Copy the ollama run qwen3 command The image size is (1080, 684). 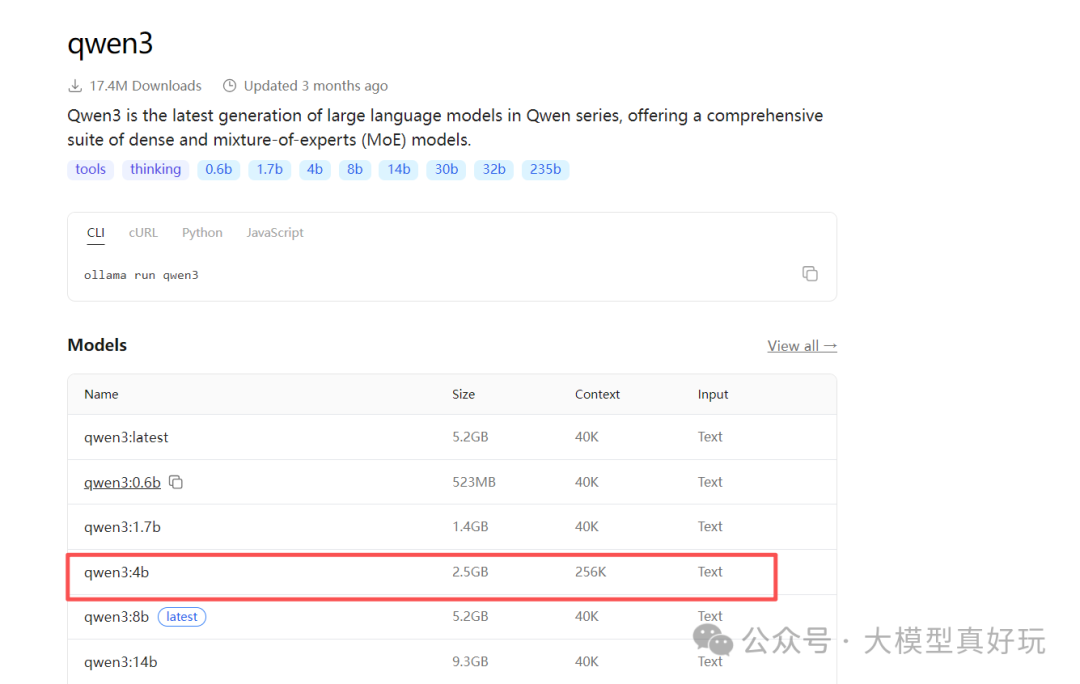pos(810,273)
